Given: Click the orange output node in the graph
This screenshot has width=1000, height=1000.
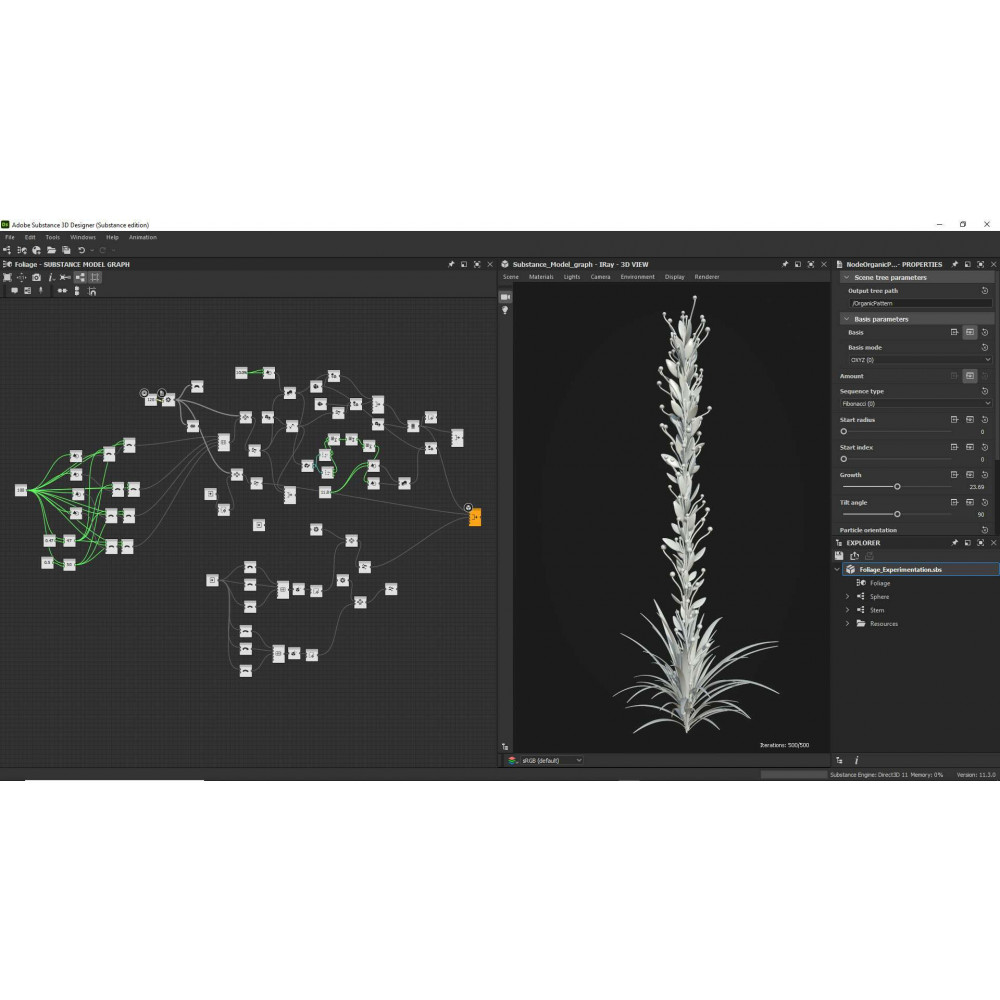Looking at the screenshot, I should click(475, 517).
